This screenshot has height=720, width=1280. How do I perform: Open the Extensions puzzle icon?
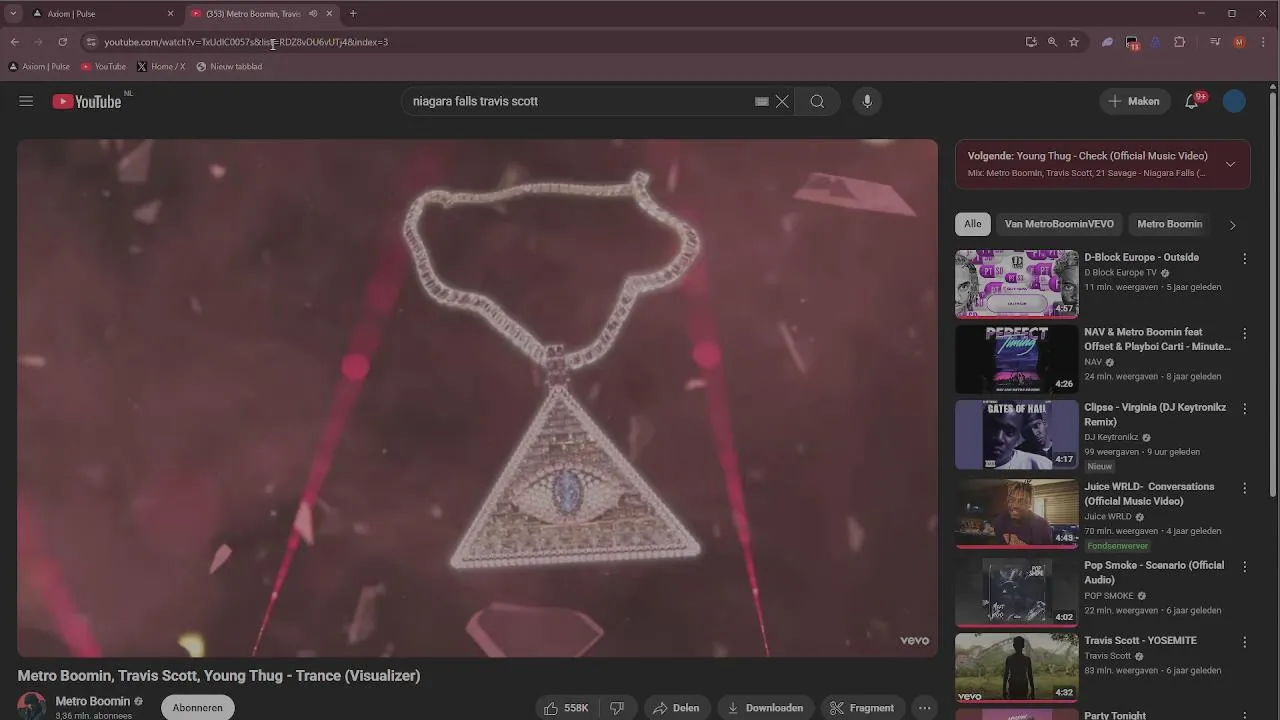pos(1179,42)
